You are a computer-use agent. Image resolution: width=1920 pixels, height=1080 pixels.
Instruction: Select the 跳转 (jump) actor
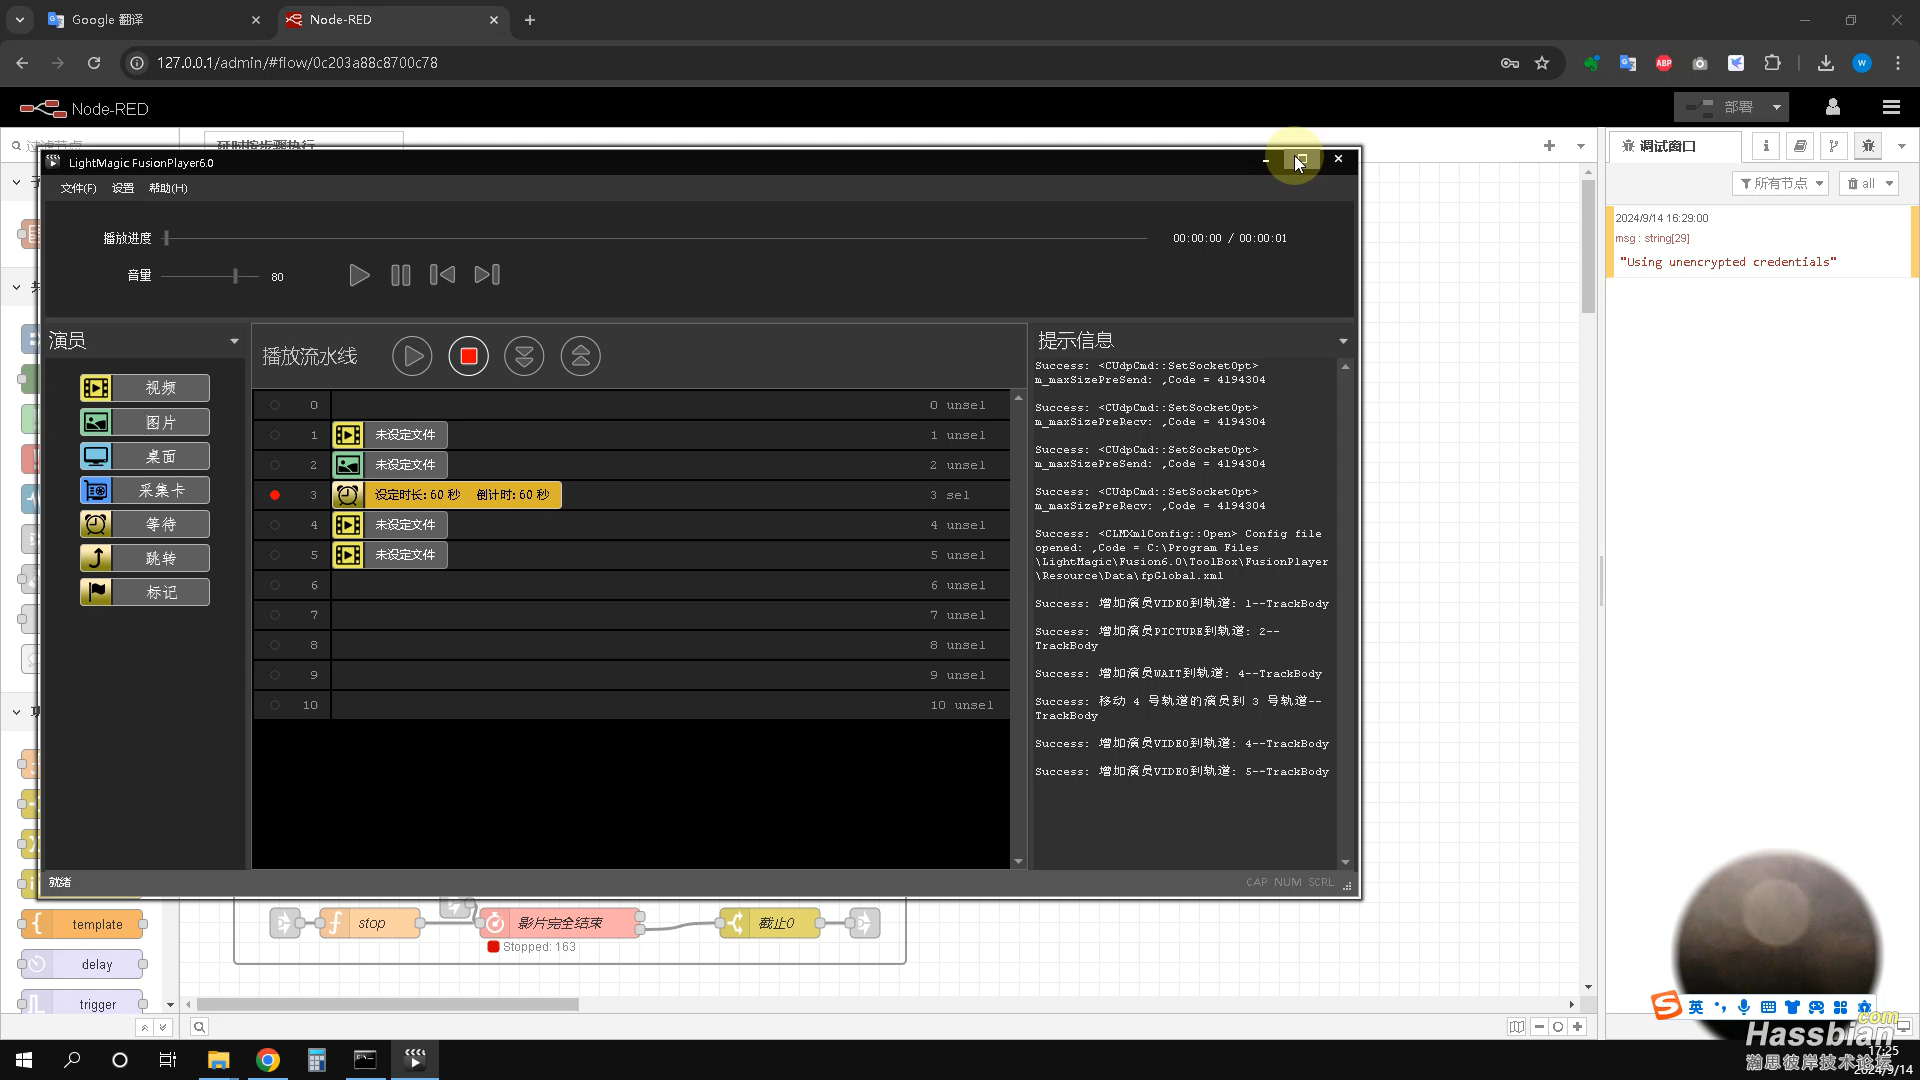(145, 558)
